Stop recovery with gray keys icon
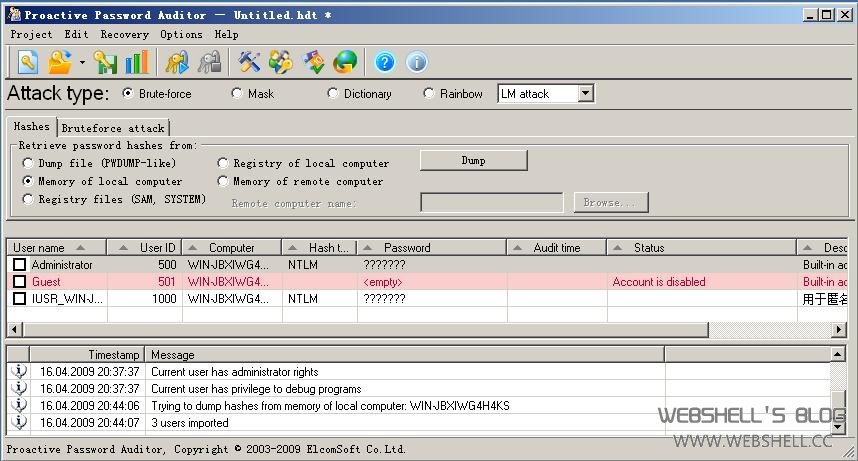 (209, 62)
